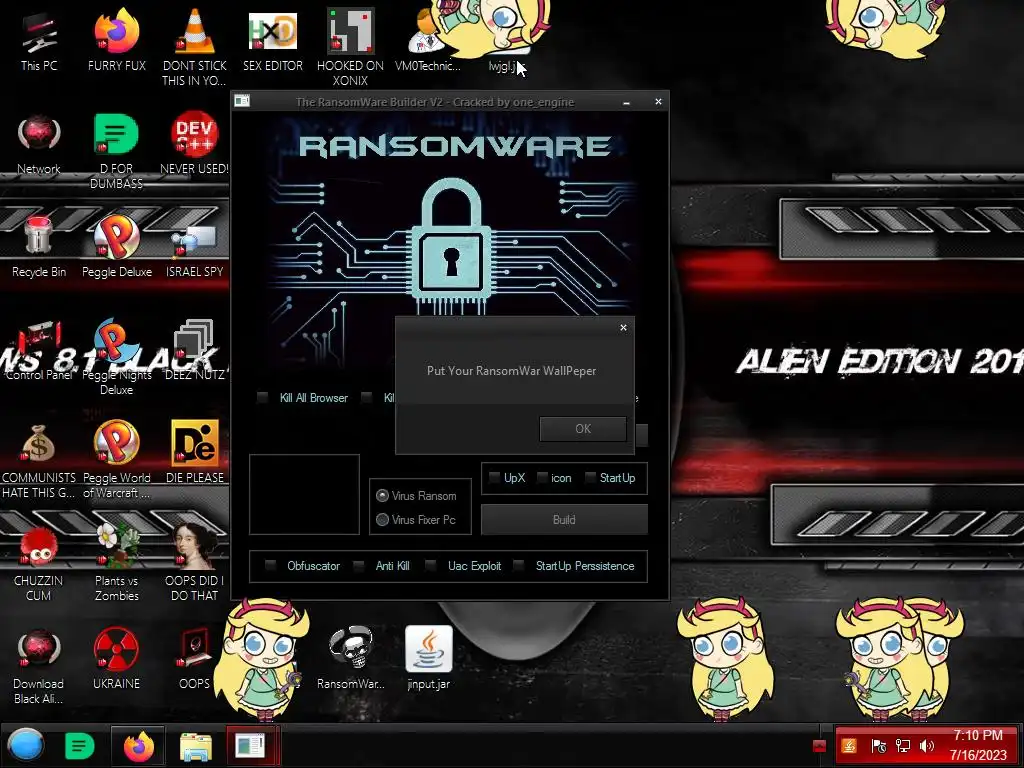Click OK in the wallpaper dialog

point(583,428)
